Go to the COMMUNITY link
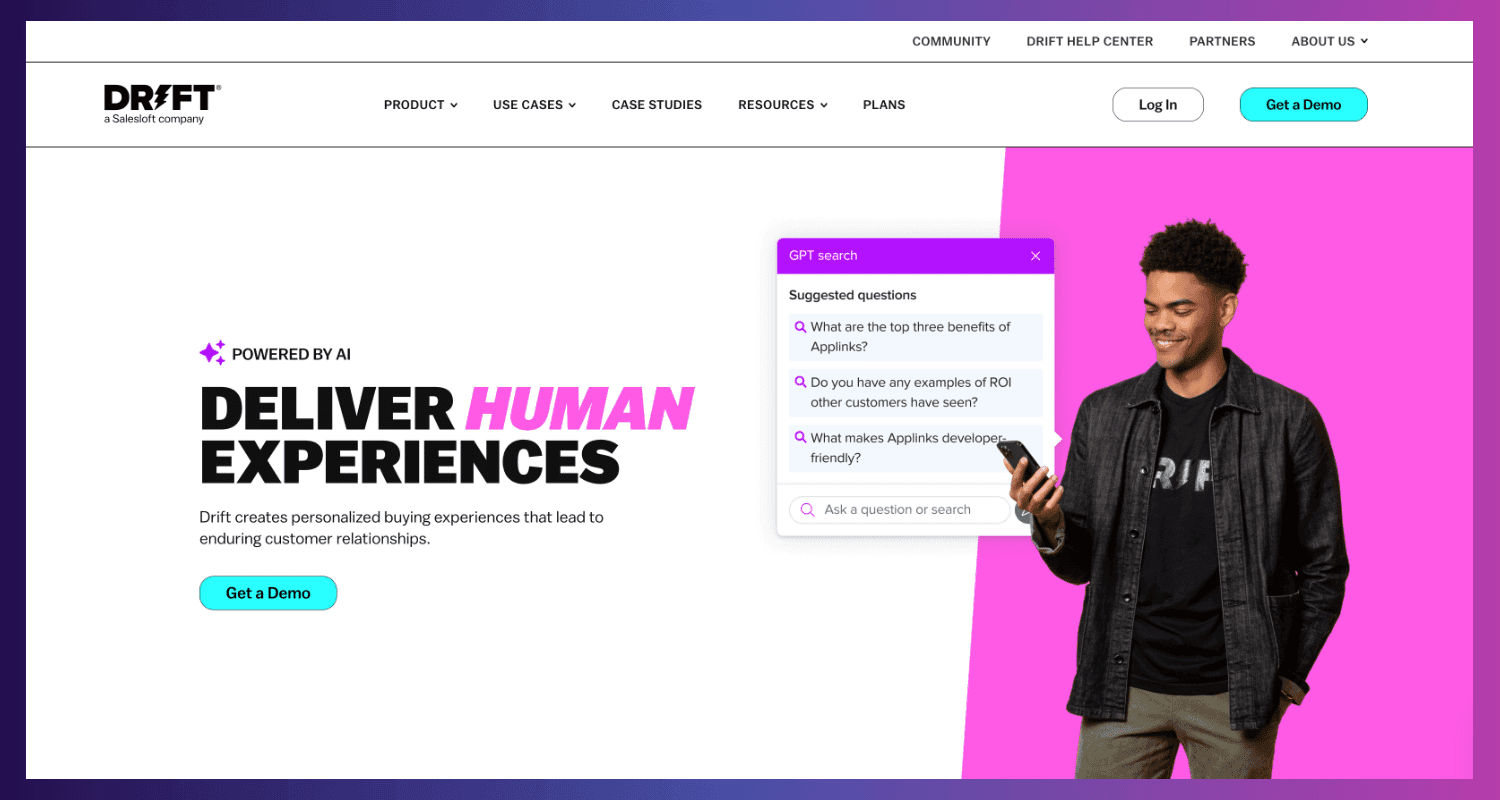 point(951,42)
